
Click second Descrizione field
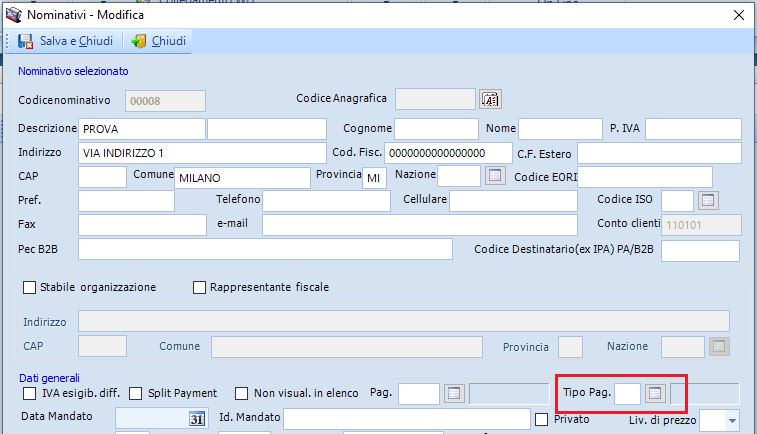click(267, 129)
